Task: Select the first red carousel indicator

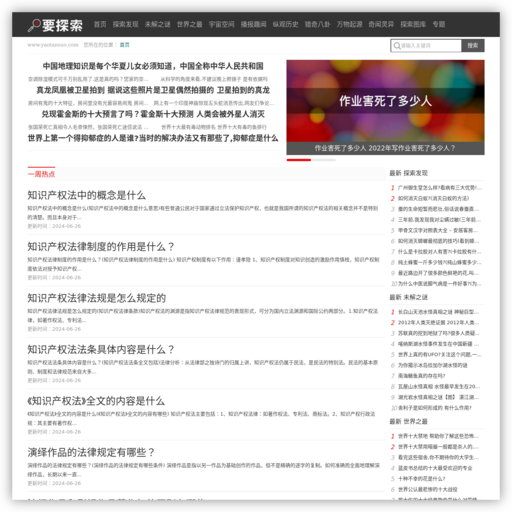Action: click(299, 160)
